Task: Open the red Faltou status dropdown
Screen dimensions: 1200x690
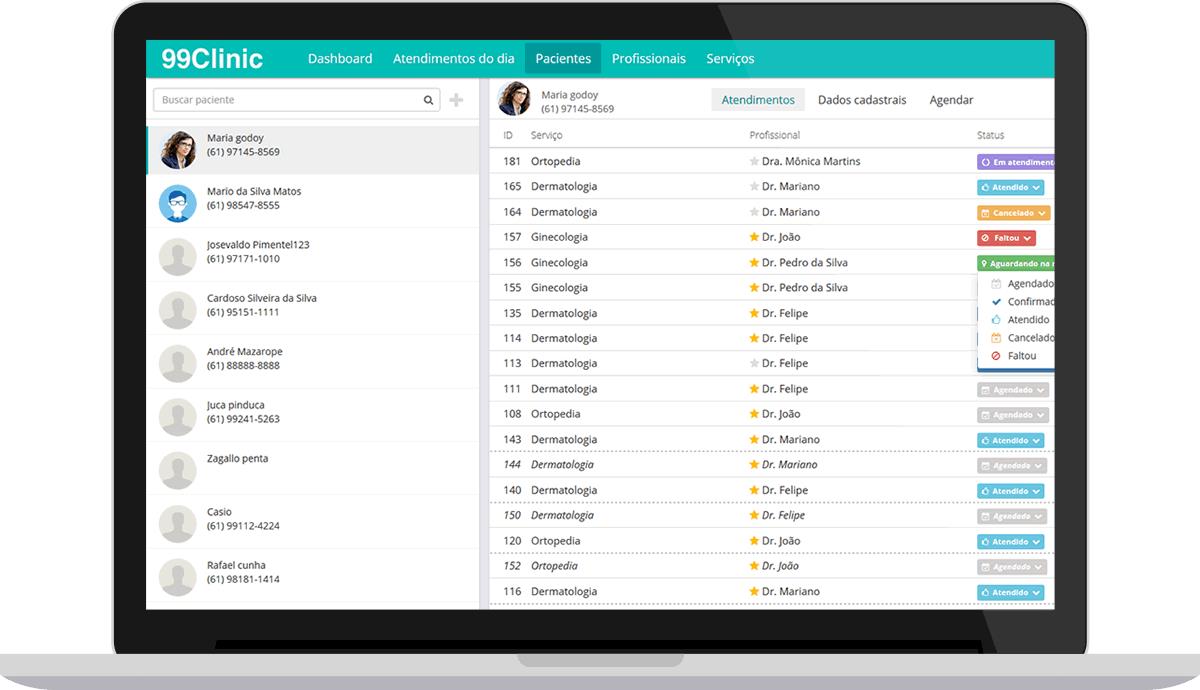Action: 1006,238
